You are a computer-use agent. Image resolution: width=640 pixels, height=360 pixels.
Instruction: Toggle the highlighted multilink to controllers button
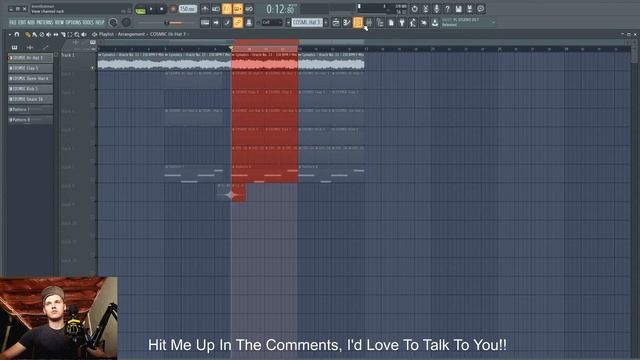(238, 22)
